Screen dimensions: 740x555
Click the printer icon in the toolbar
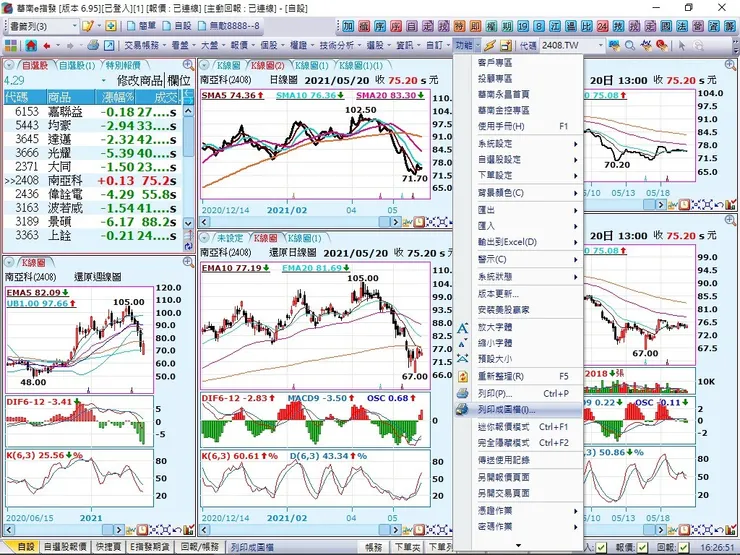click(x=93, y=45)
